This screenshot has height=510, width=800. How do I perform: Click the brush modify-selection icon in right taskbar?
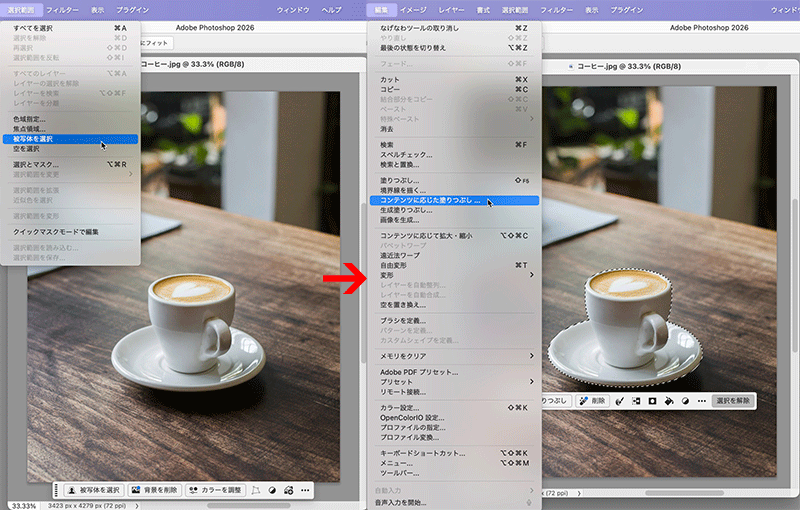(x=619, y=400)
